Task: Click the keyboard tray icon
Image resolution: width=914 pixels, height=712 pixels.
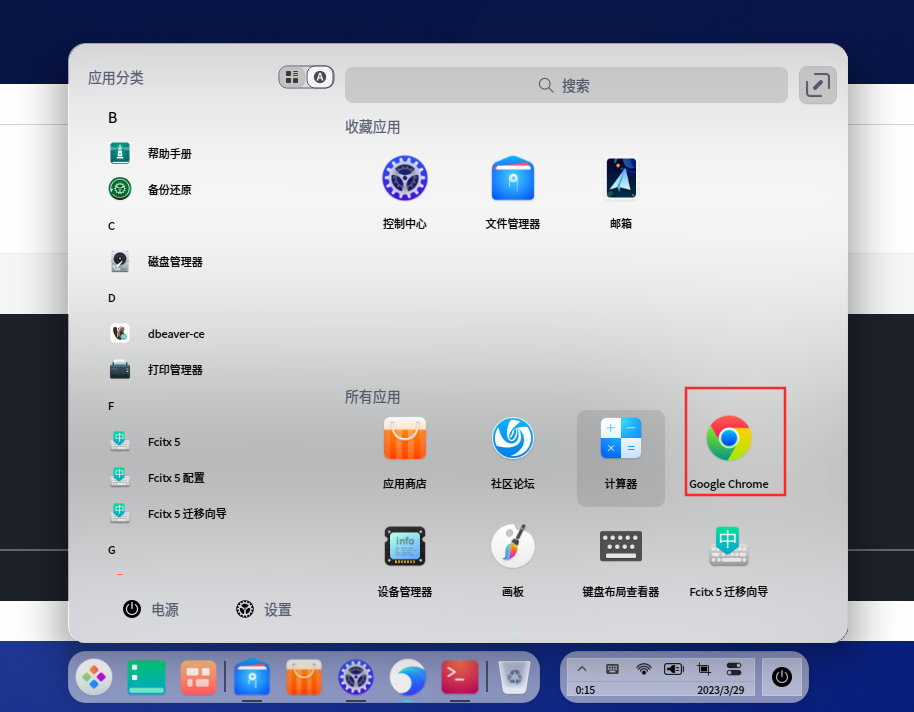Action: [x=612, y=669]
